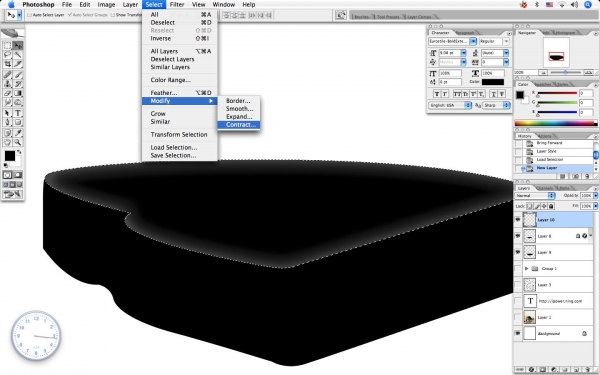Click Color Range... in the Select menu
Image resolution: width=600 pixels, height=375 pixels.
pos(171,80)
